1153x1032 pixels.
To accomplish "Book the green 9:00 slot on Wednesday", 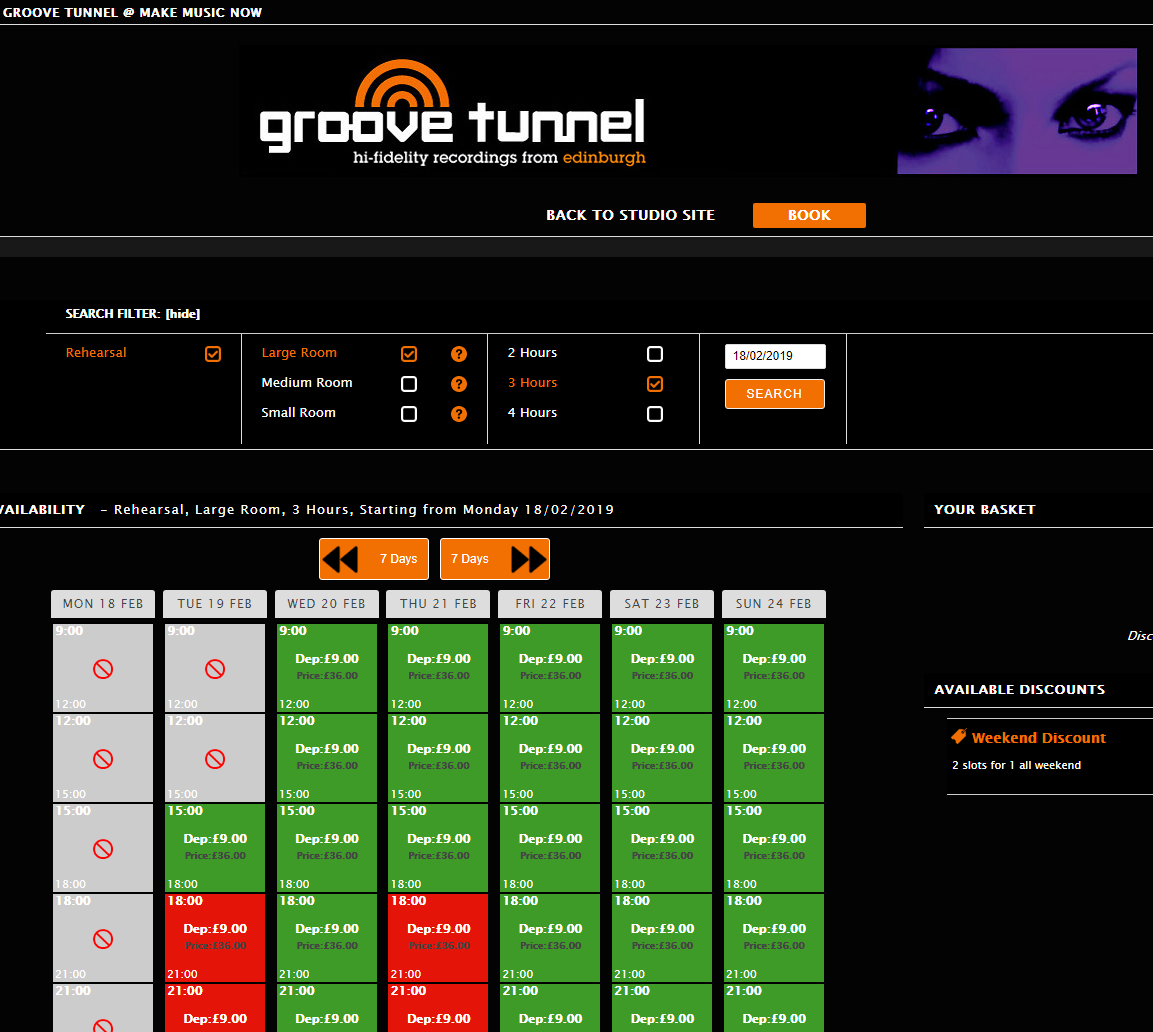I will [326, 667].
